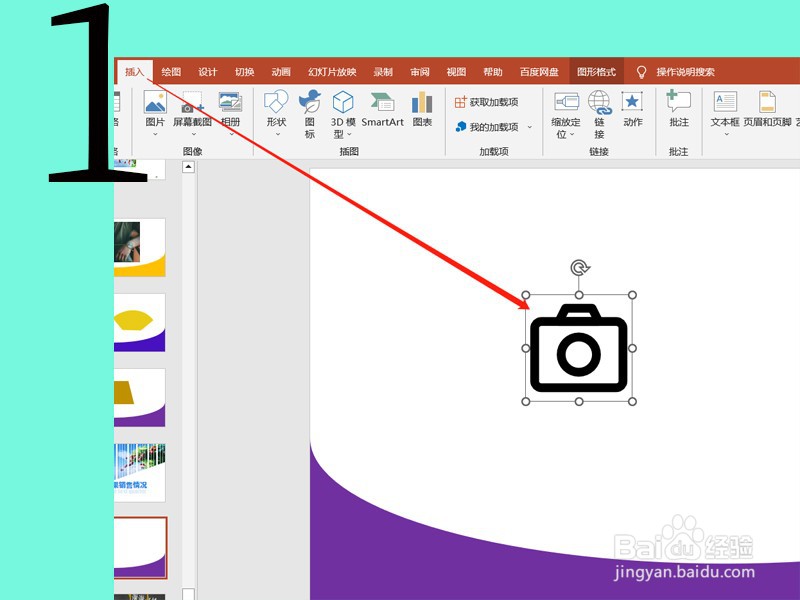The height and width of the screenshot is (600, 800).
Task: Open the 切换 transitions tab
Action: (244, 72)
